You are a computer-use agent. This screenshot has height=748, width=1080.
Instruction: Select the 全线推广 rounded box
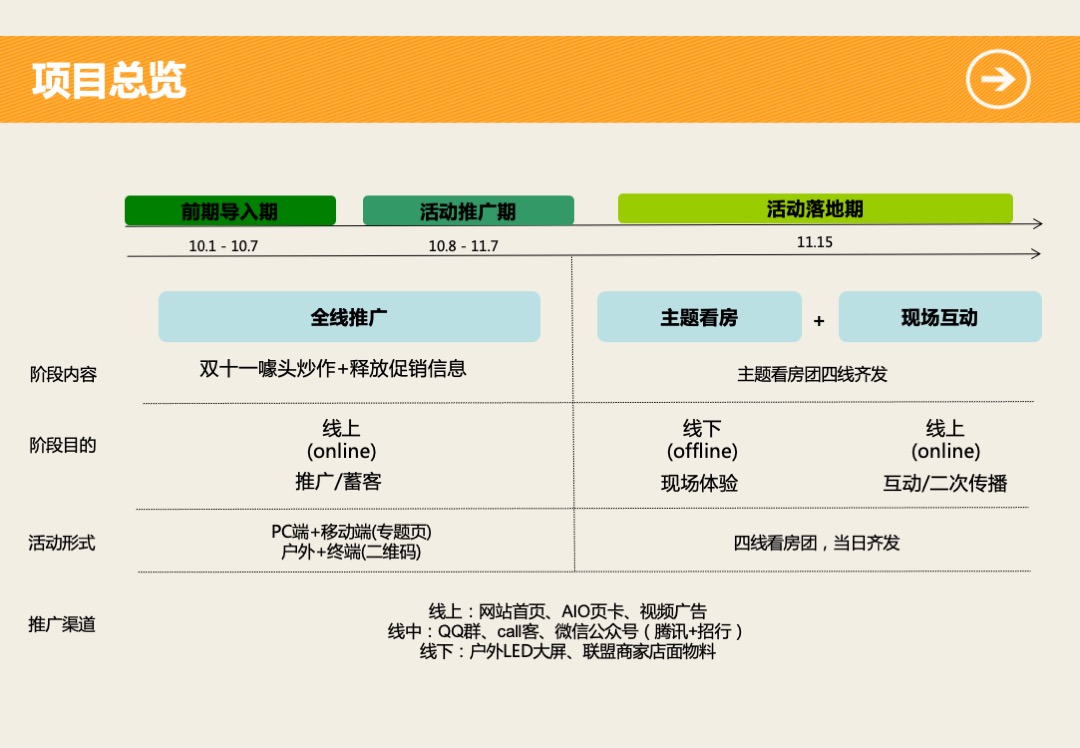tap(349, 316)
